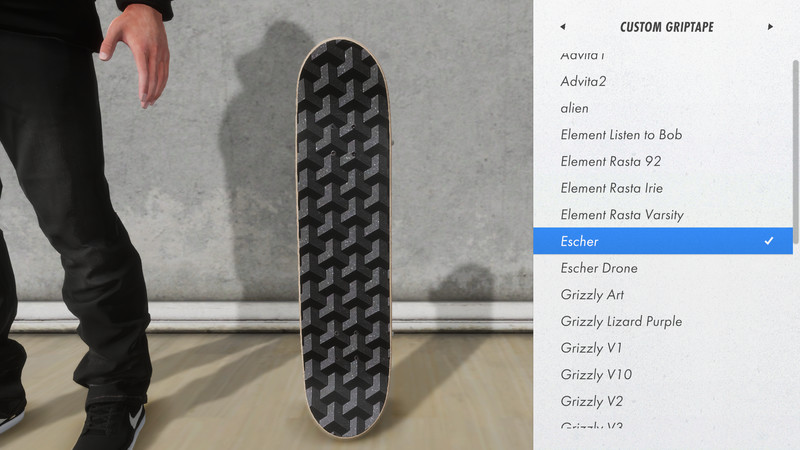Select the Escher Drone griptape
The height and width of the screenshot is (450, 800).
point(663,268)
